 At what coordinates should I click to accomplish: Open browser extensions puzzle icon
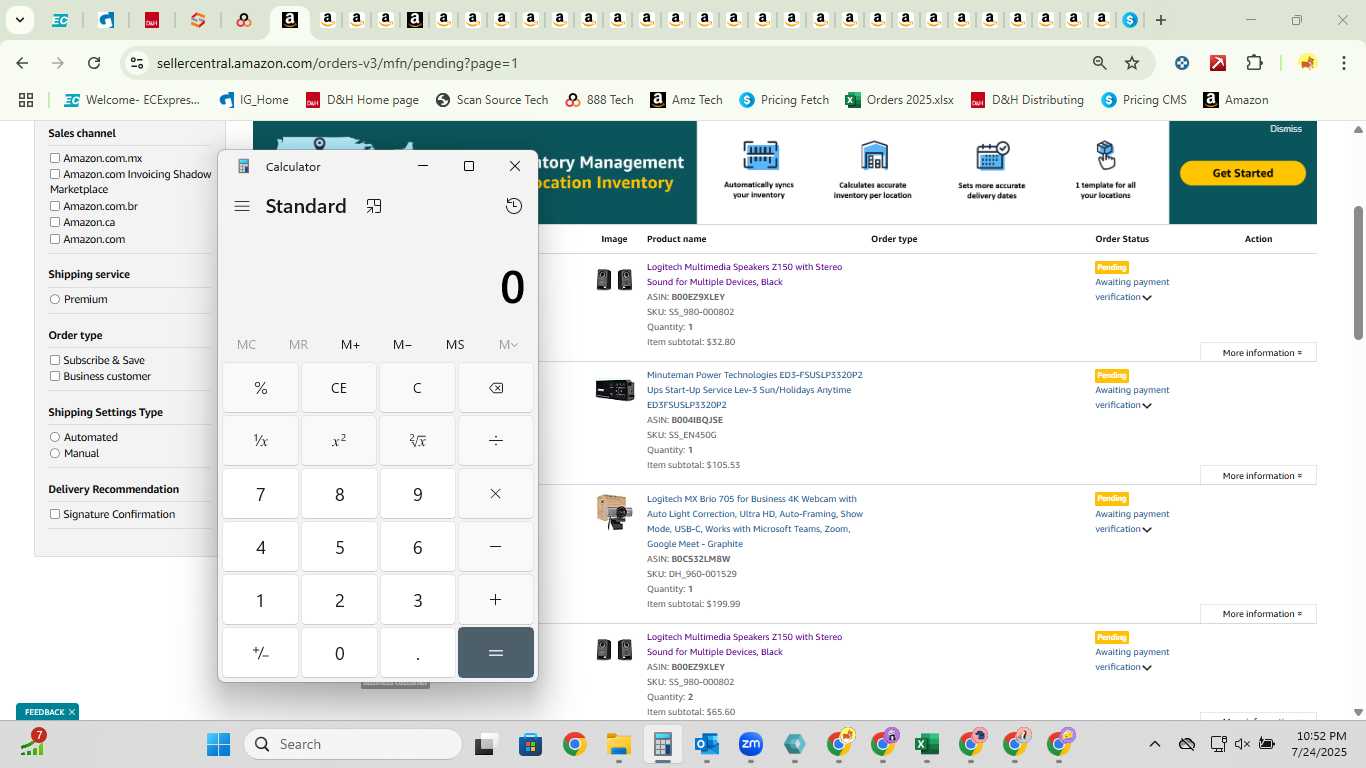pos(1254,63)
